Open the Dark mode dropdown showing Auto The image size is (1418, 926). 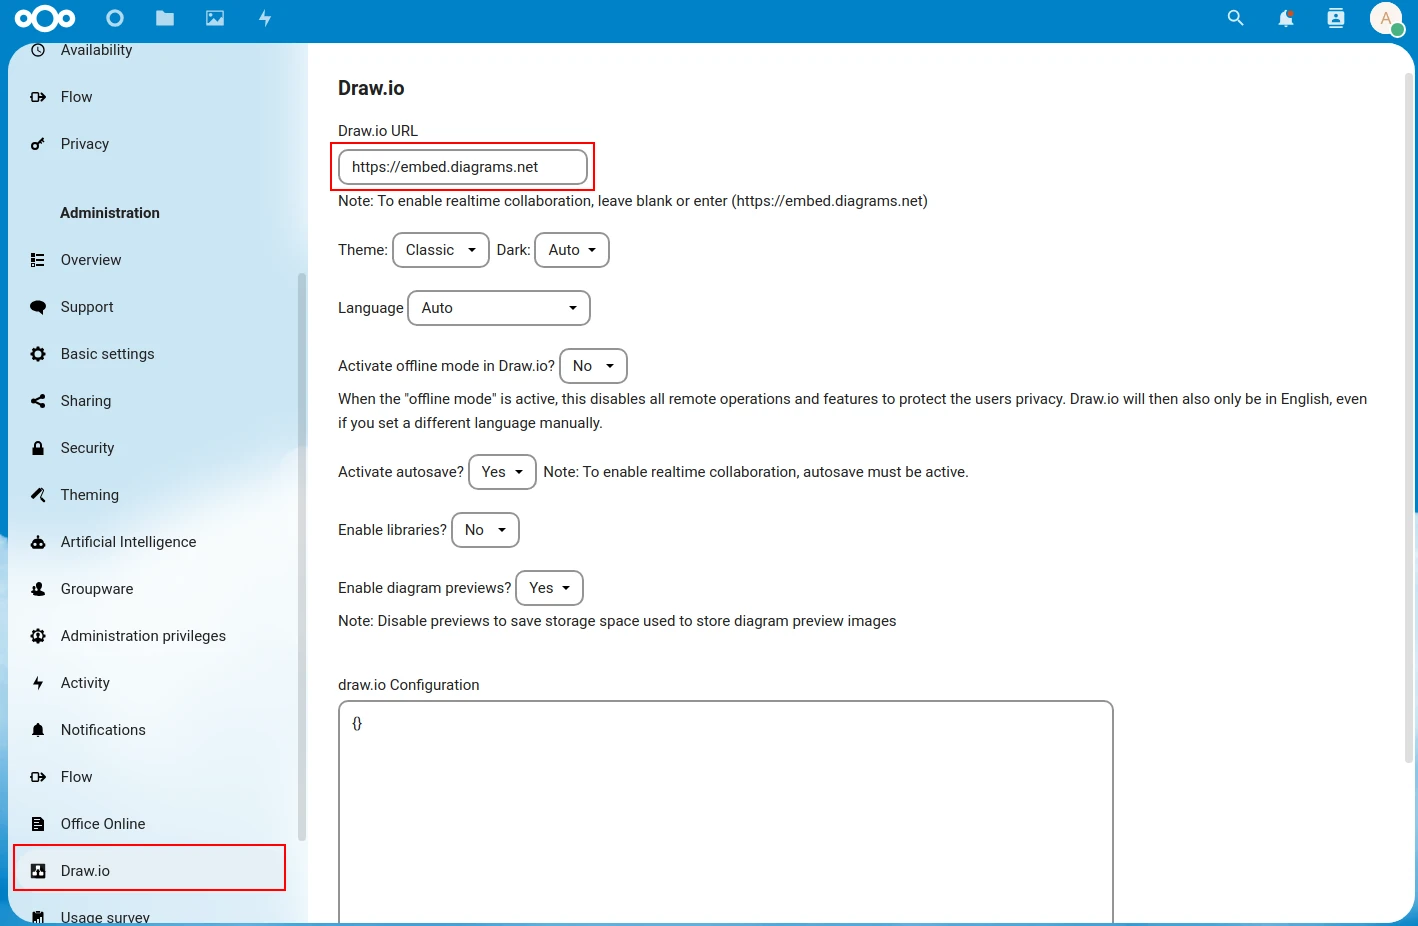pos(572,250)
